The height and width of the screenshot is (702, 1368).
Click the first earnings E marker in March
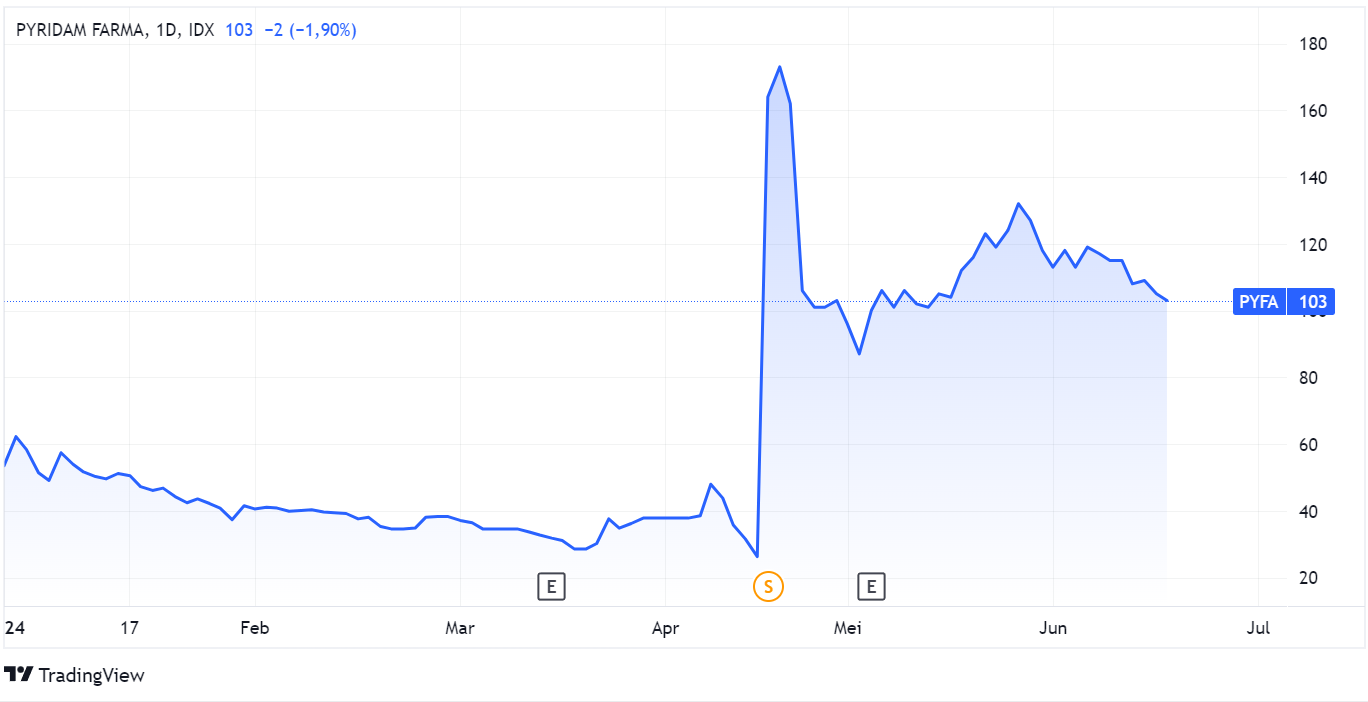[551, 587]
